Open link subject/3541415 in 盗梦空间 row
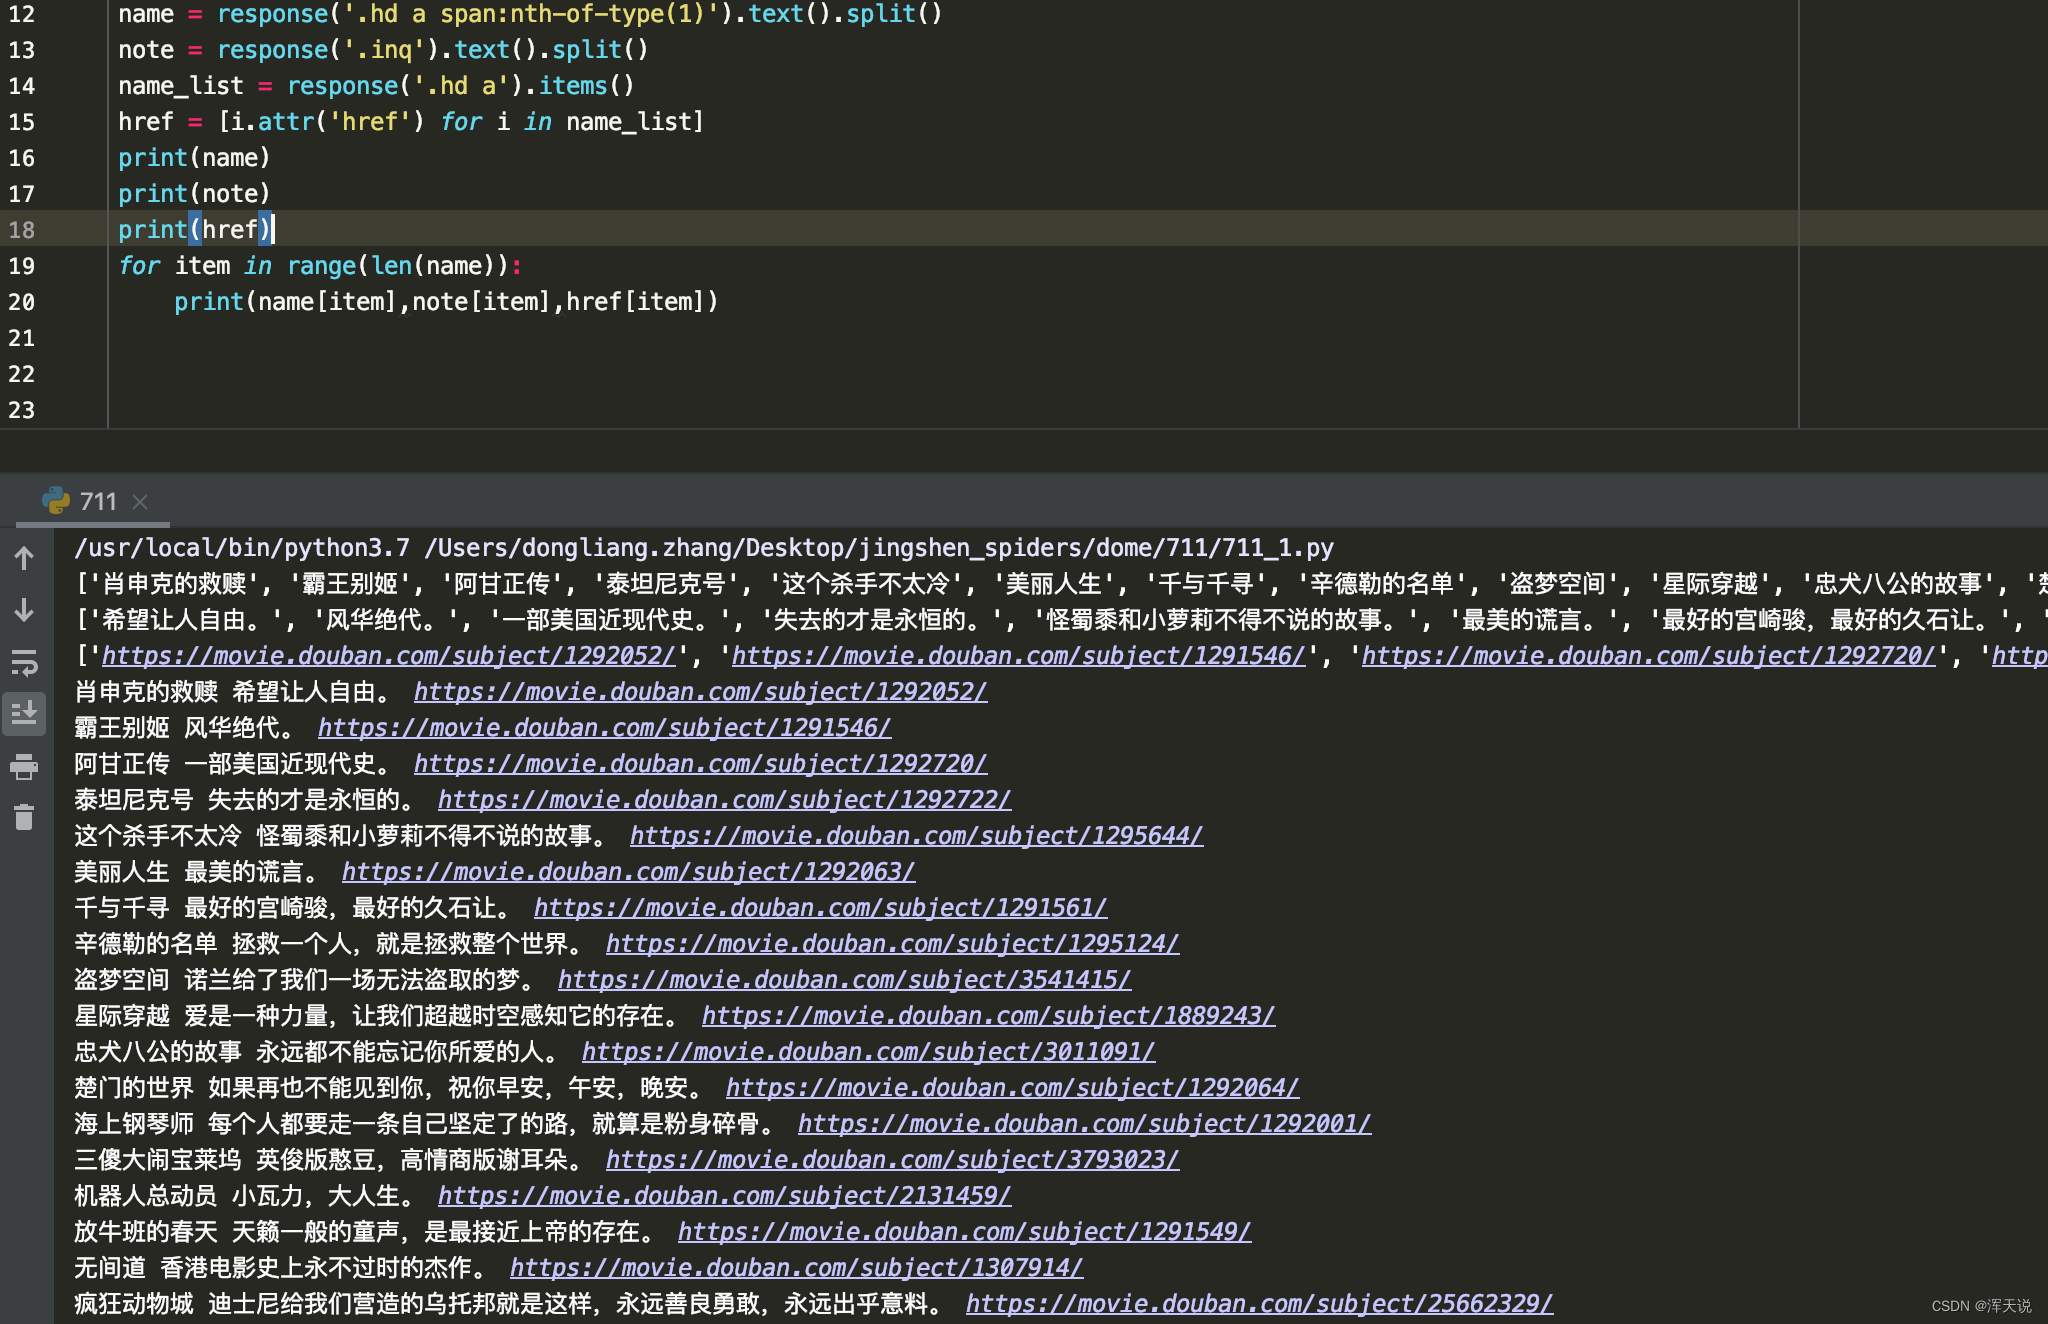 coord(844,980)
